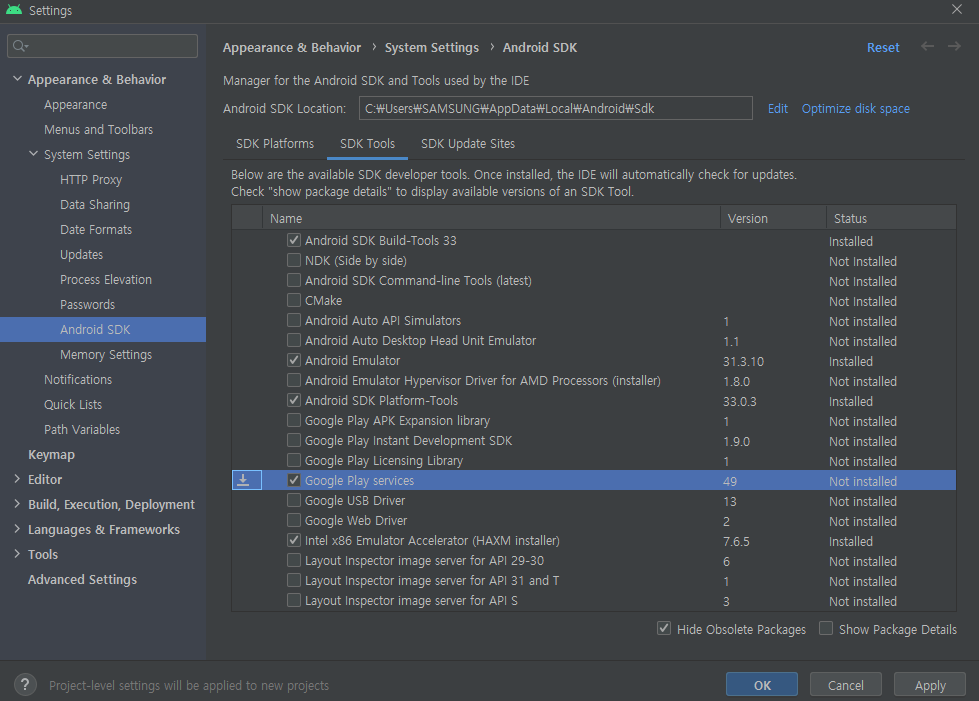Open Keymap settings page
979x701 pixels.
51,454
